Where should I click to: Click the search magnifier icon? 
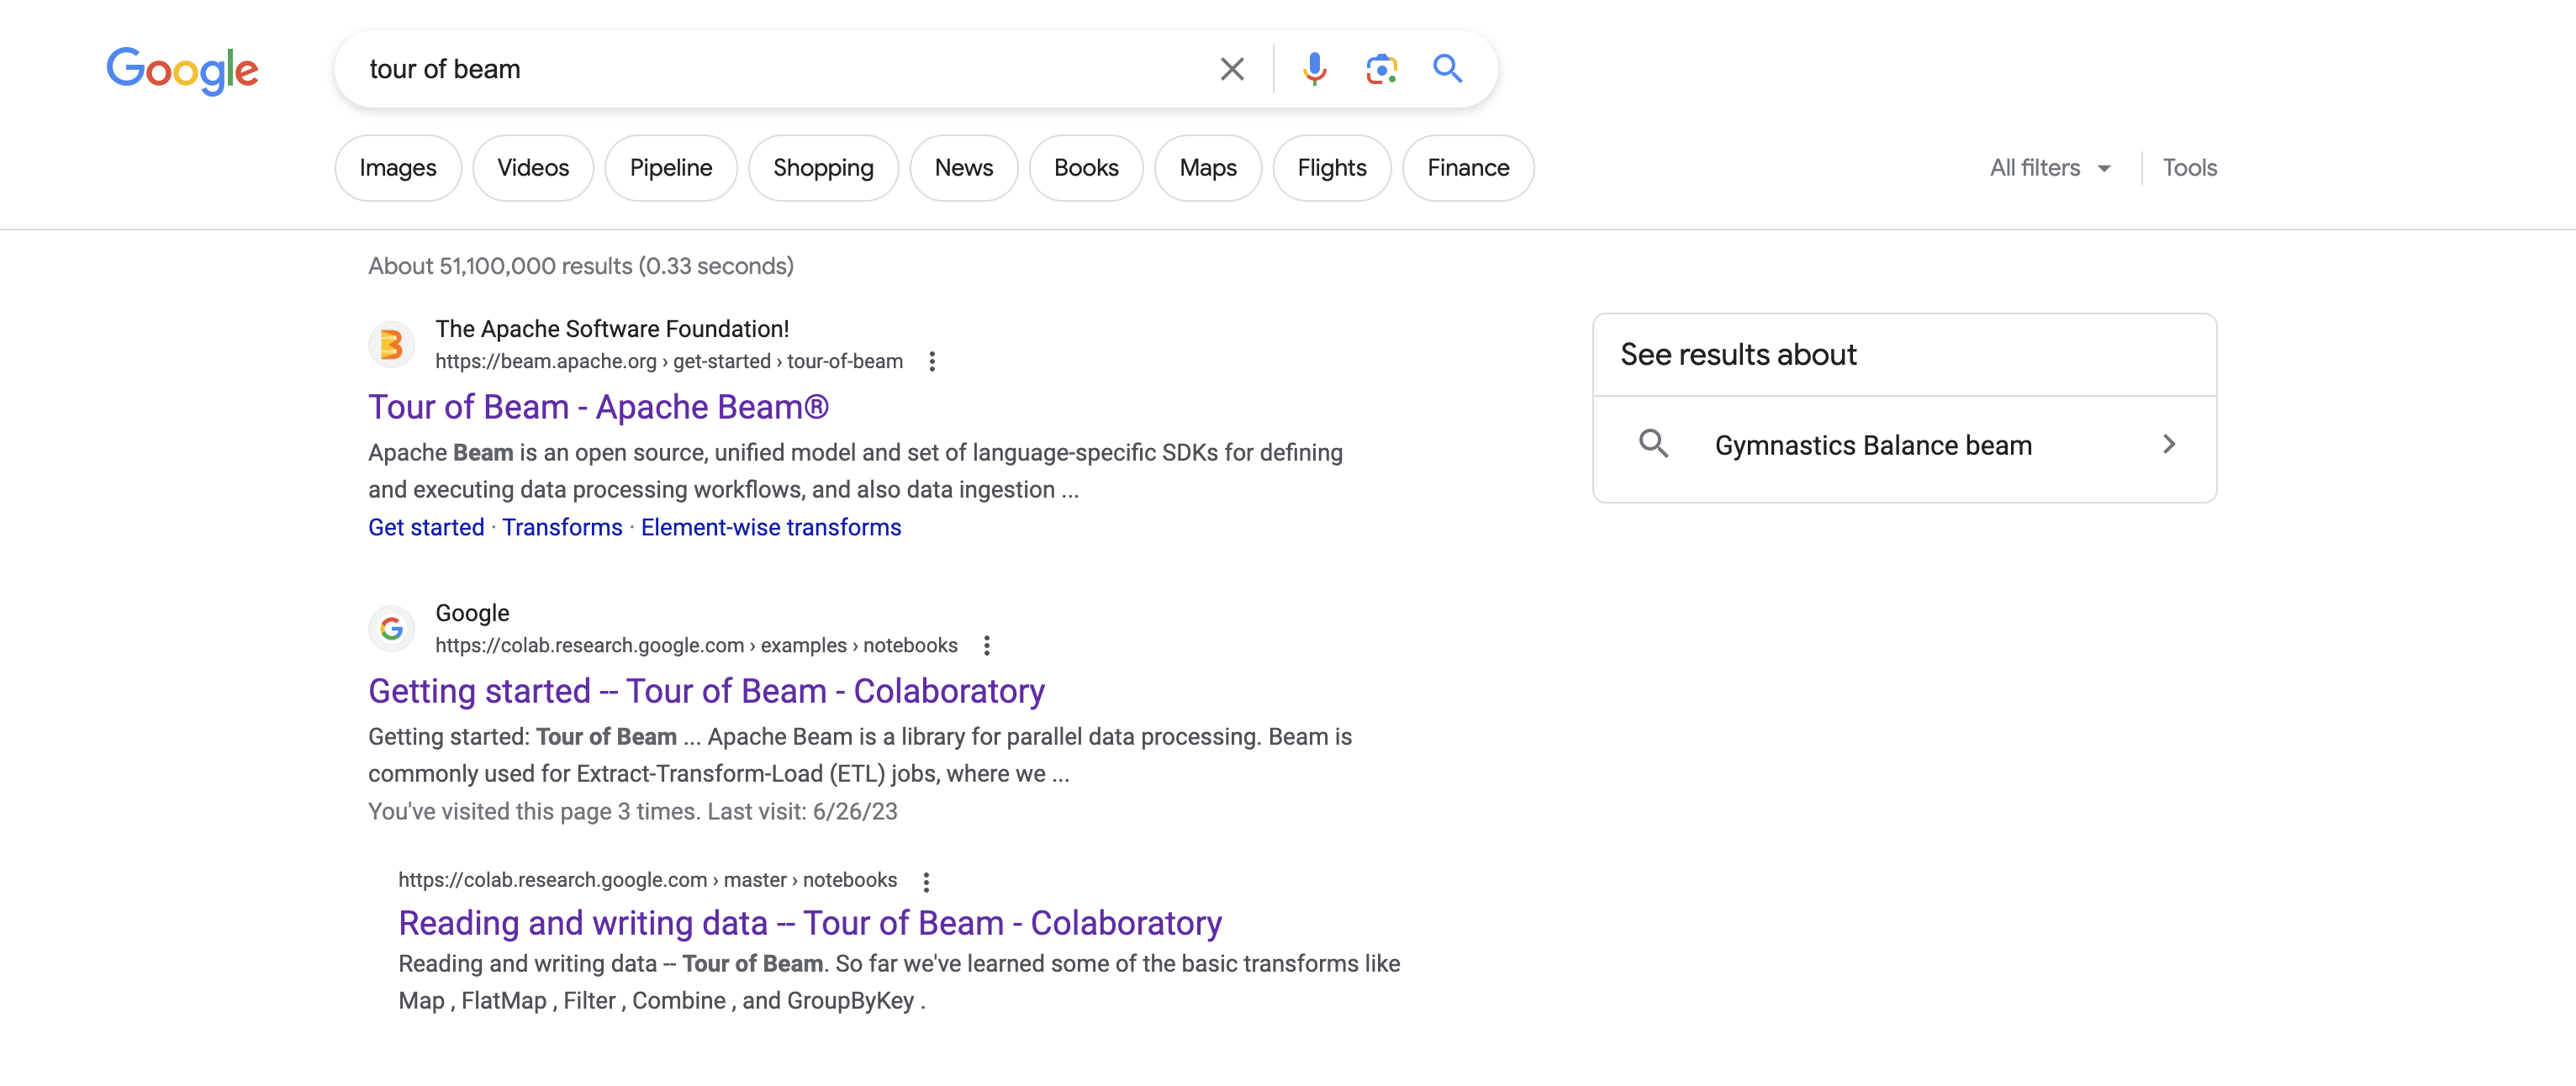1447,68
